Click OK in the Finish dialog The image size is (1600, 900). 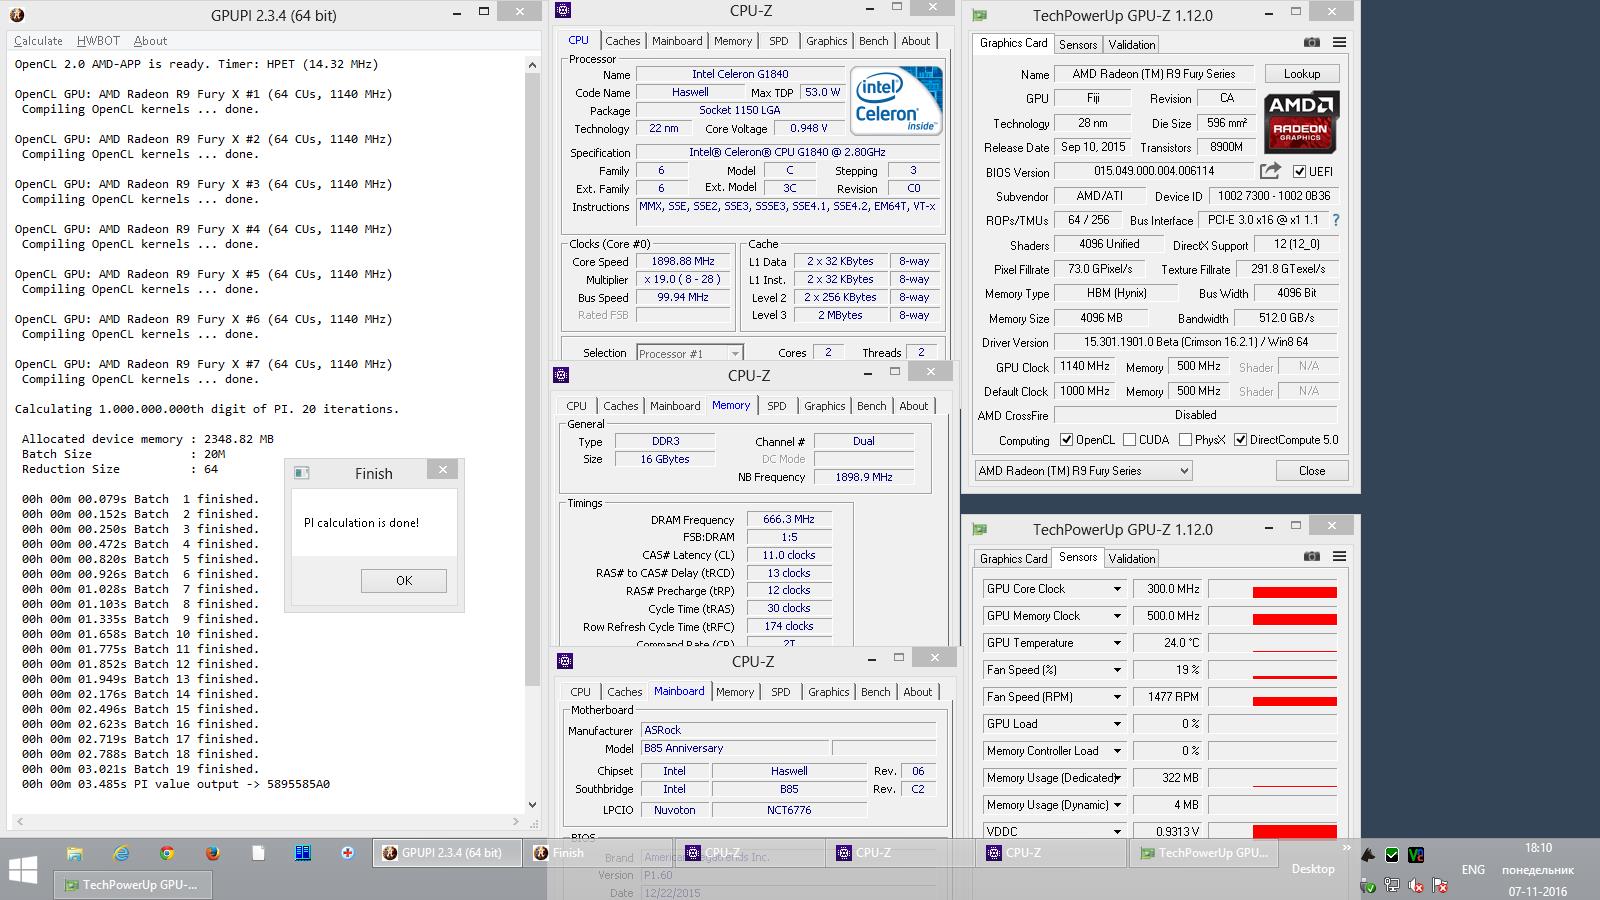tap(404, 581)
